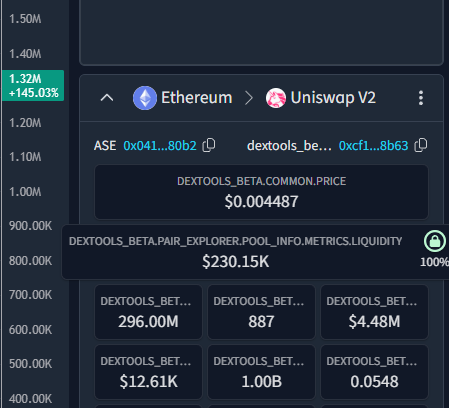Click the 1.50M axis value

click(x=25, y=19)
